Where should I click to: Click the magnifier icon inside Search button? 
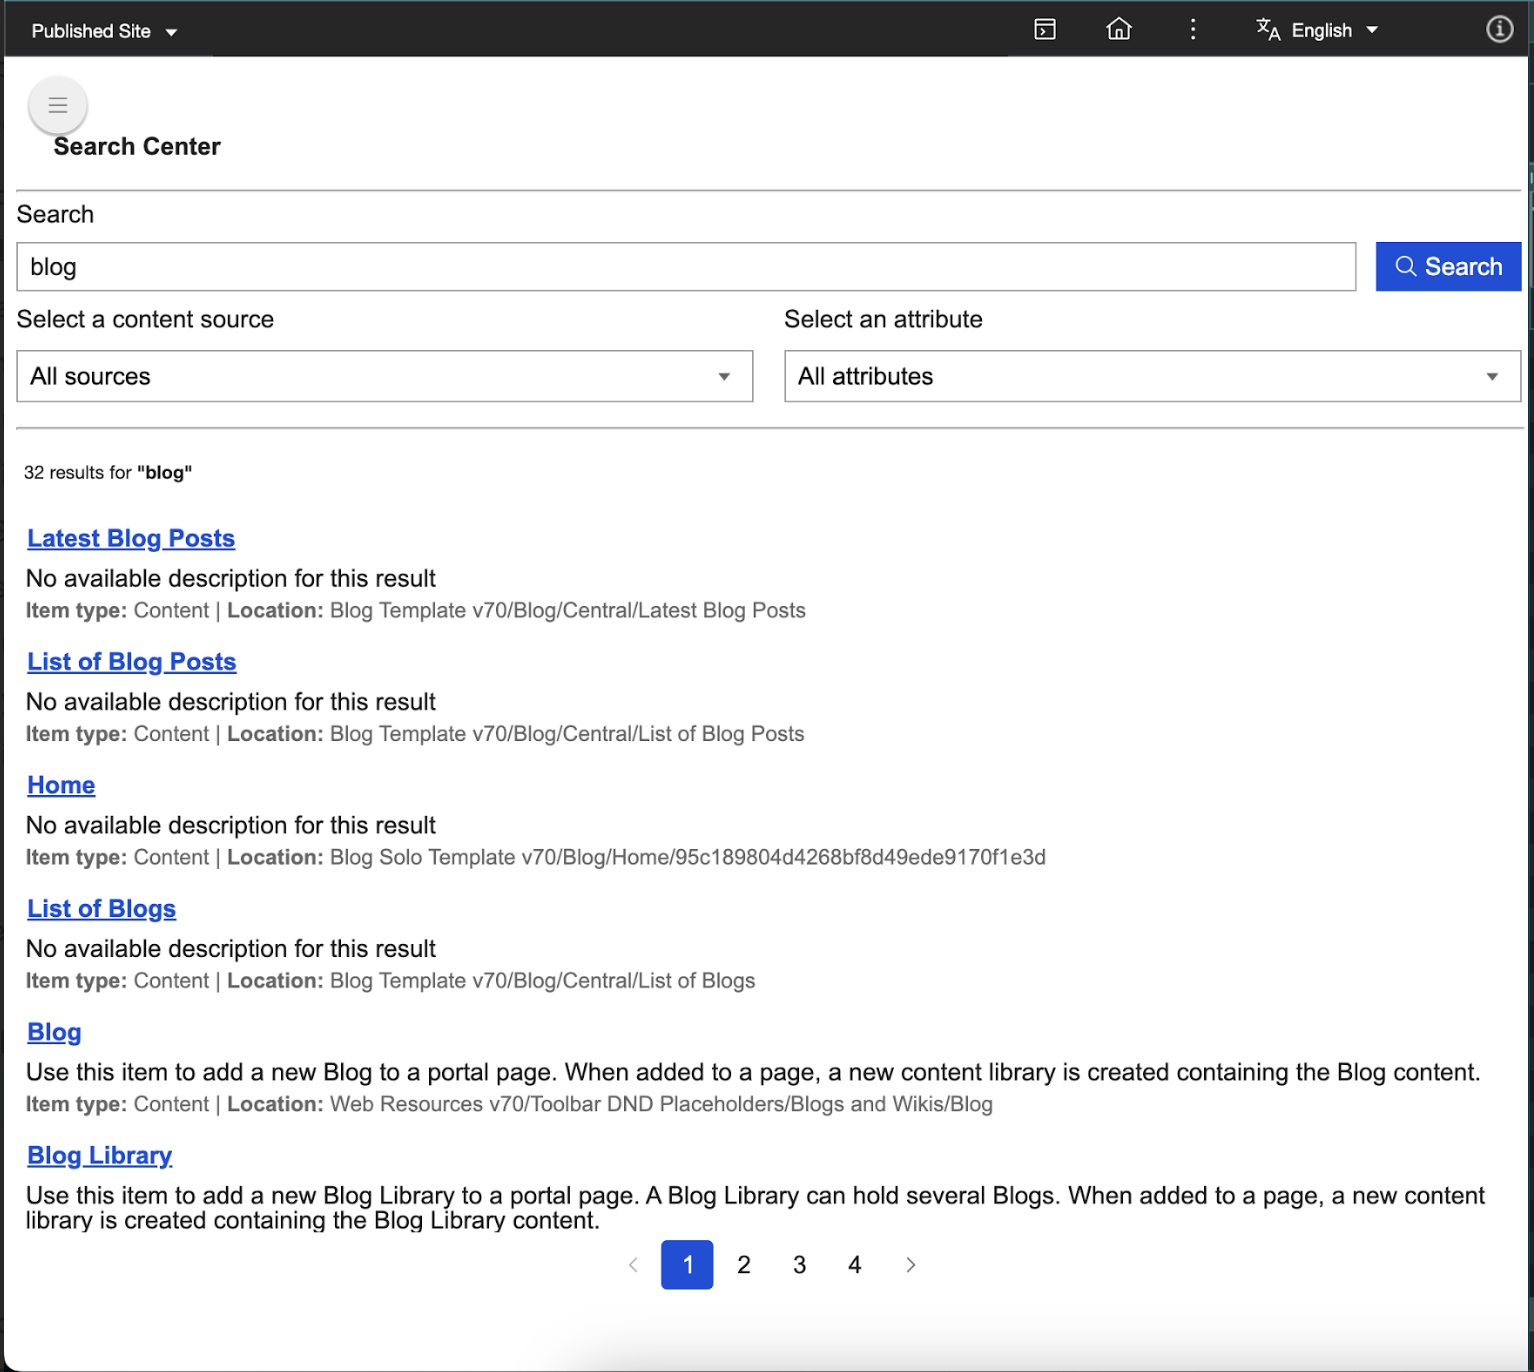point(1406,266)
